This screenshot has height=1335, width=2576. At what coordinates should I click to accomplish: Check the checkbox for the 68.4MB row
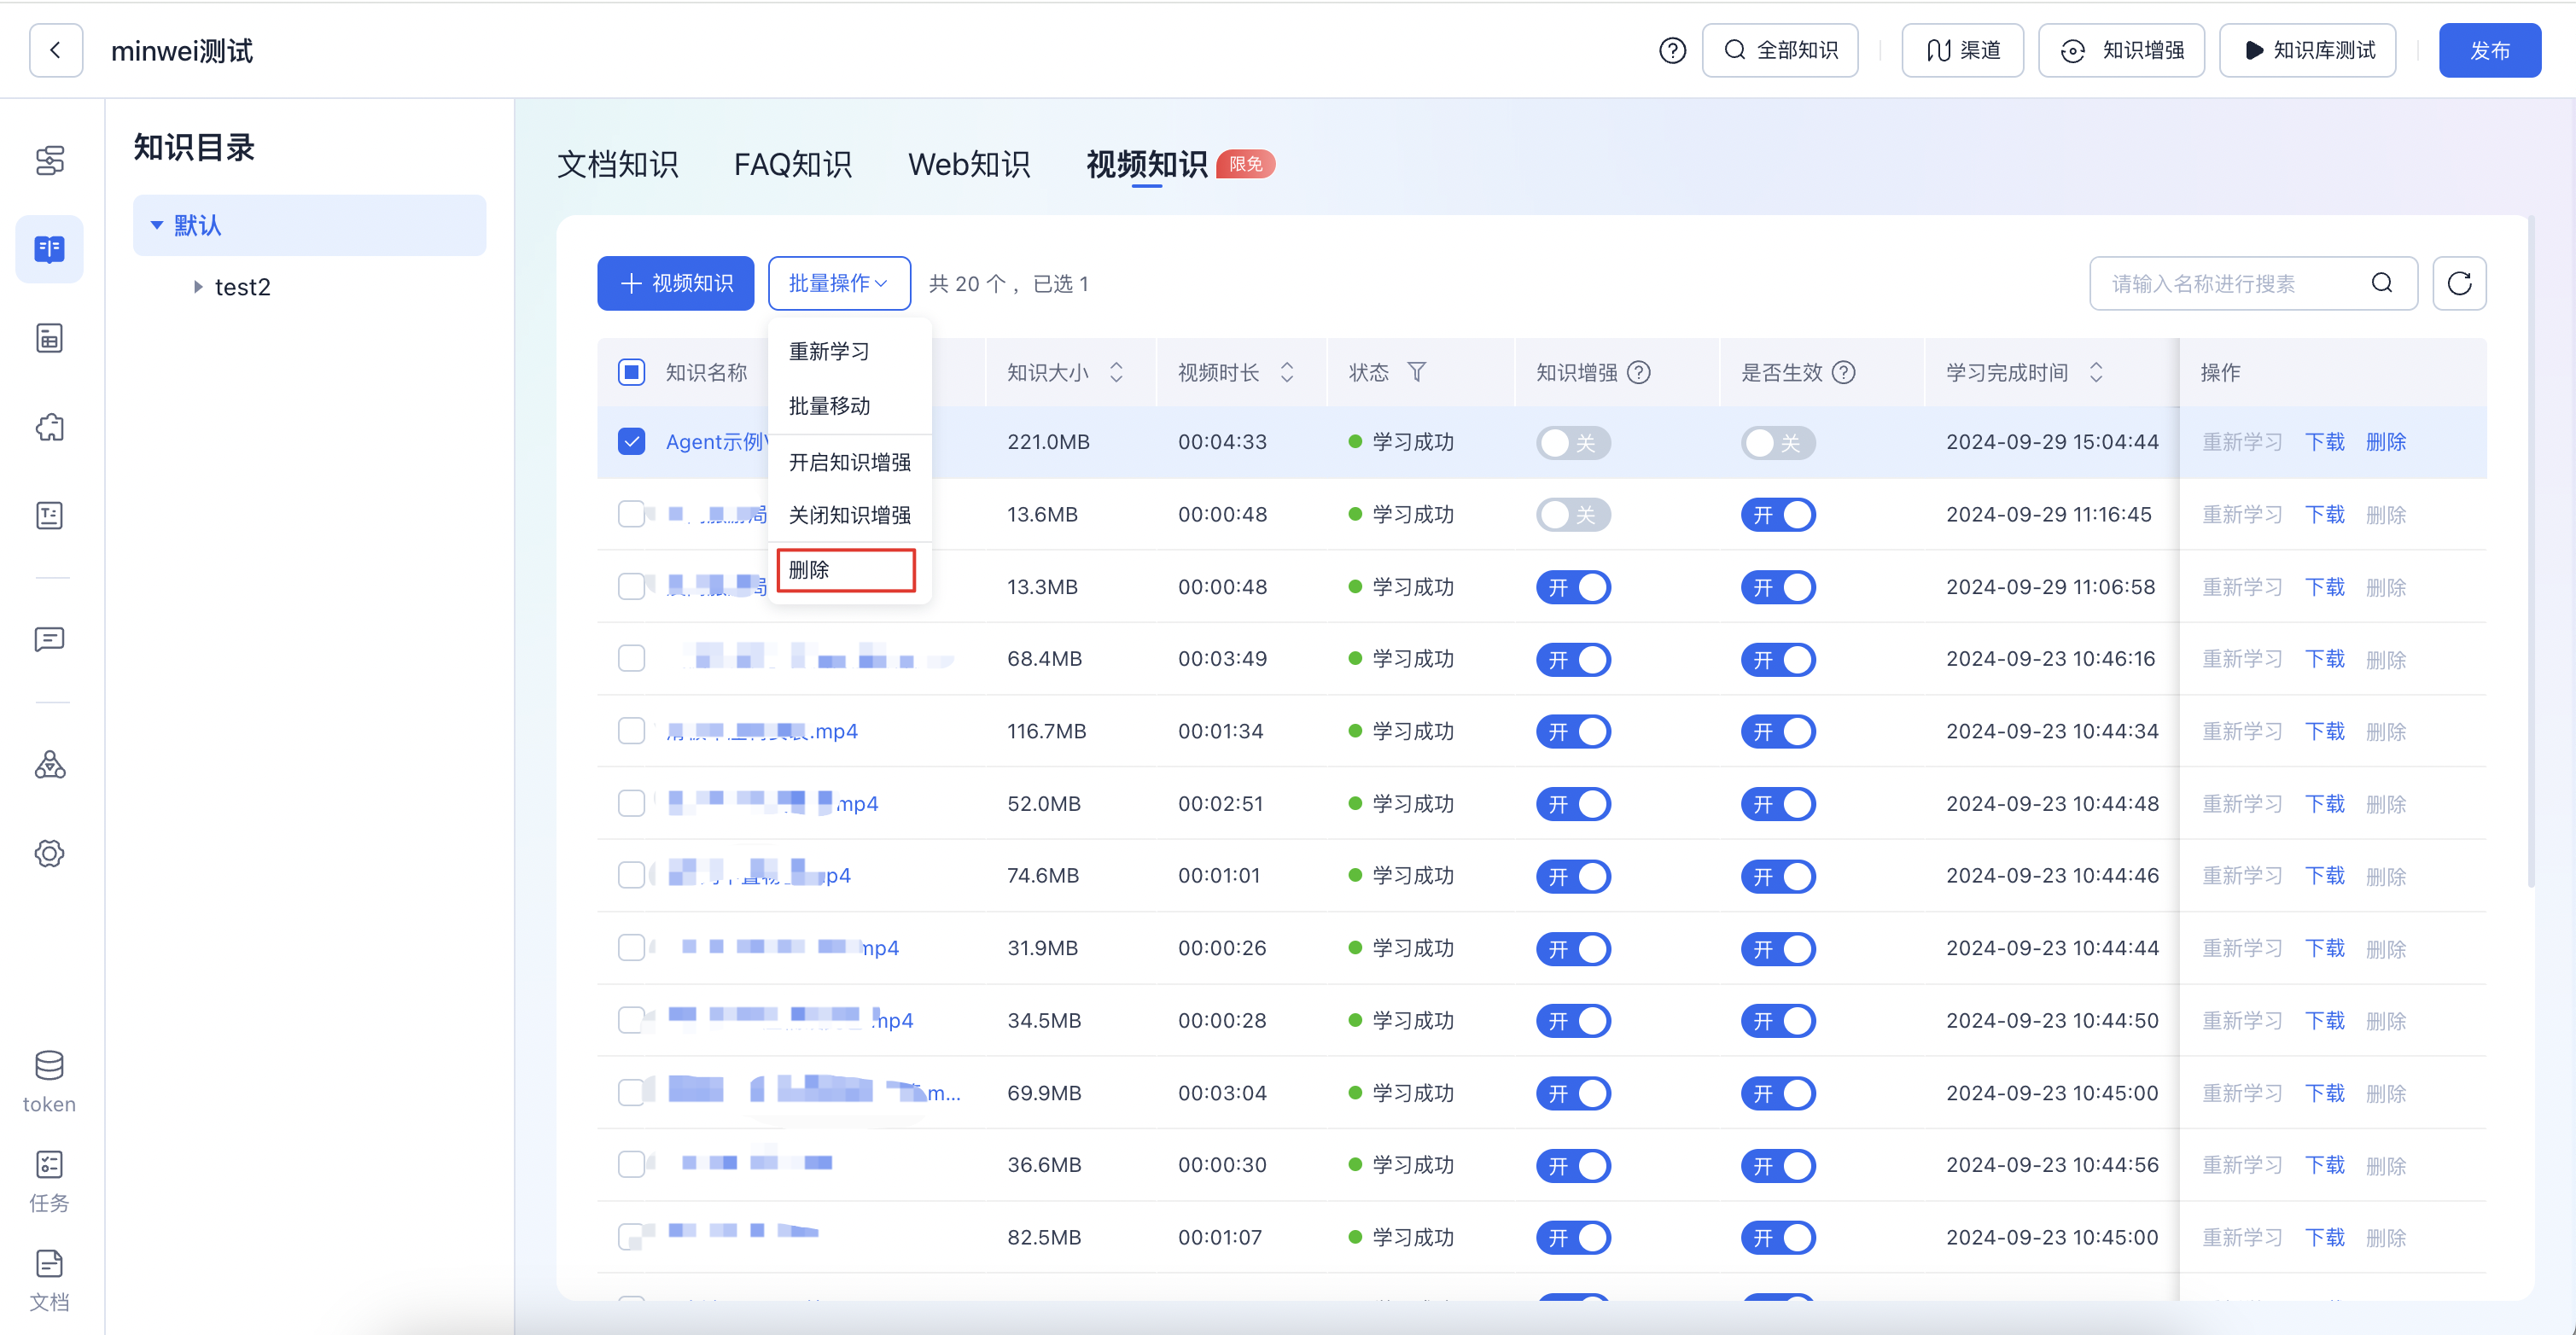pyautogui.click(x=631, y=658)
